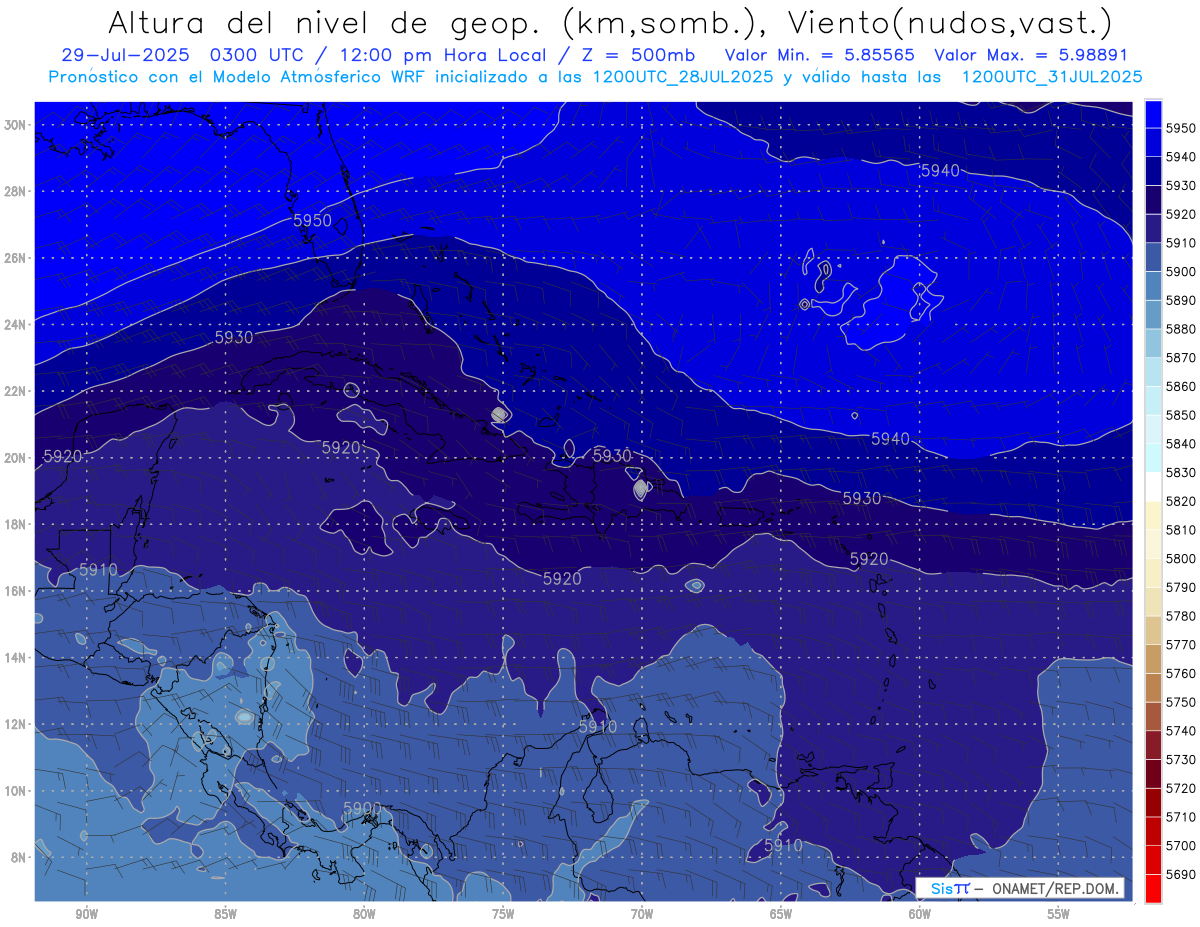Click the white legend swatch between 5820 and 5830
Image resolution: width=1200 pixels, height=927 pixels.
coord(1153,486)
